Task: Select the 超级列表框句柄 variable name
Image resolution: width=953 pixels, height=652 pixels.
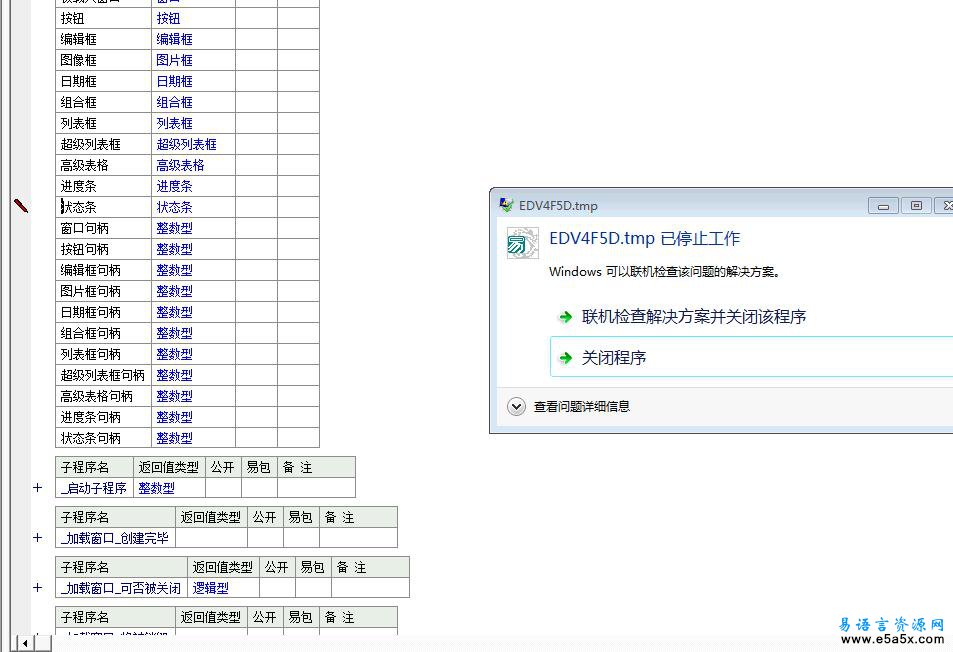Action: tap(103, 375)
